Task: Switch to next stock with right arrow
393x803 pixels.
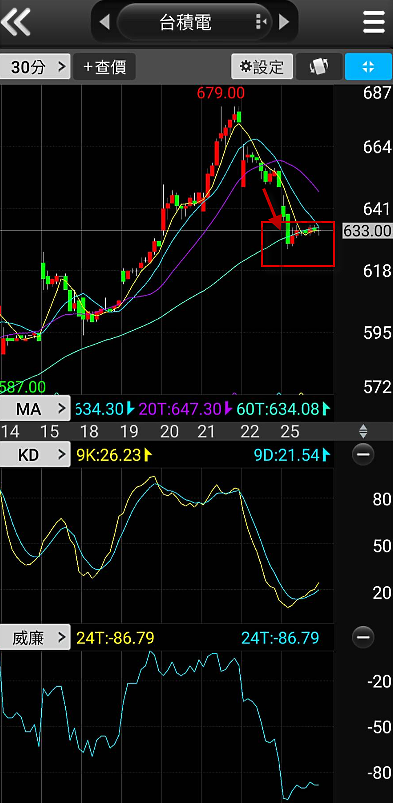Action: [x=284, y=22]
